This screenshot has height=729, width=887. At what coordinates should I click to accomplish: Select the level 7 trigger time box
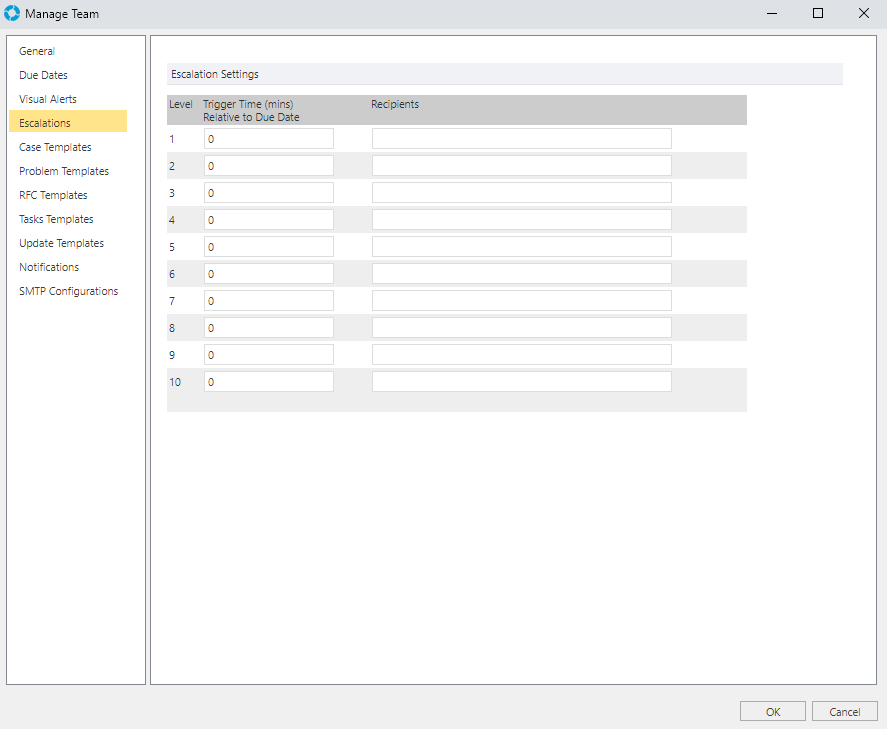tap(269, 301)
